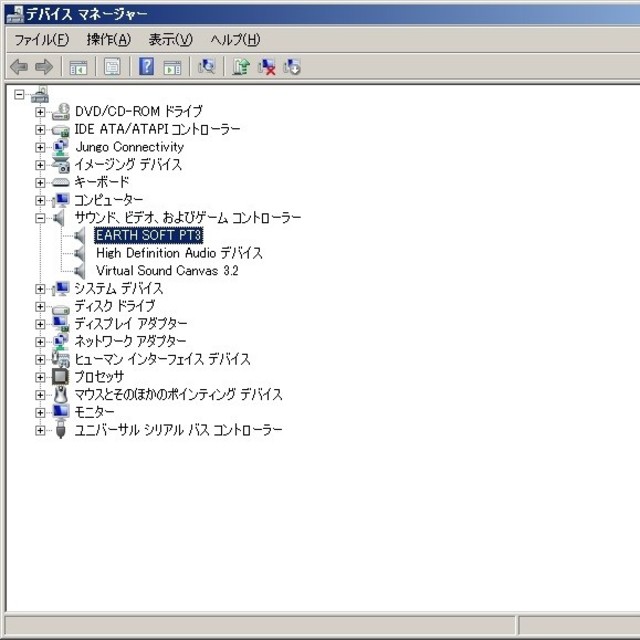
Task: Click the mouse icon for マウス category
Action: point(60,394)
